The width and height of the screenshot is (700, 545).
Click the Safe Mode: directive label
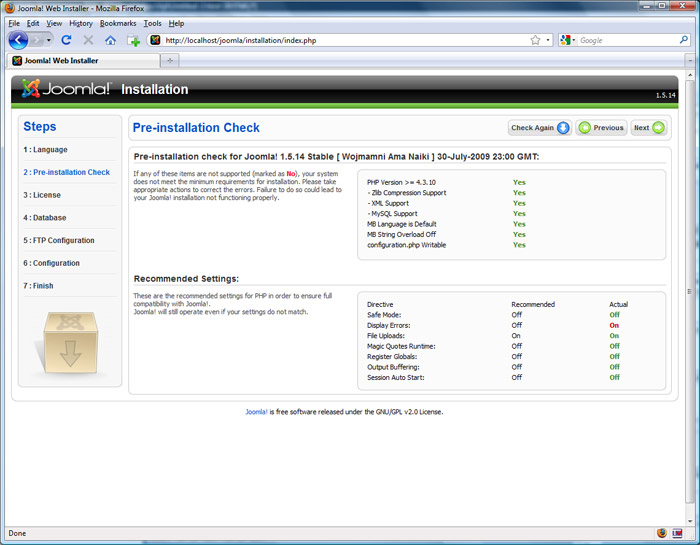384,315
